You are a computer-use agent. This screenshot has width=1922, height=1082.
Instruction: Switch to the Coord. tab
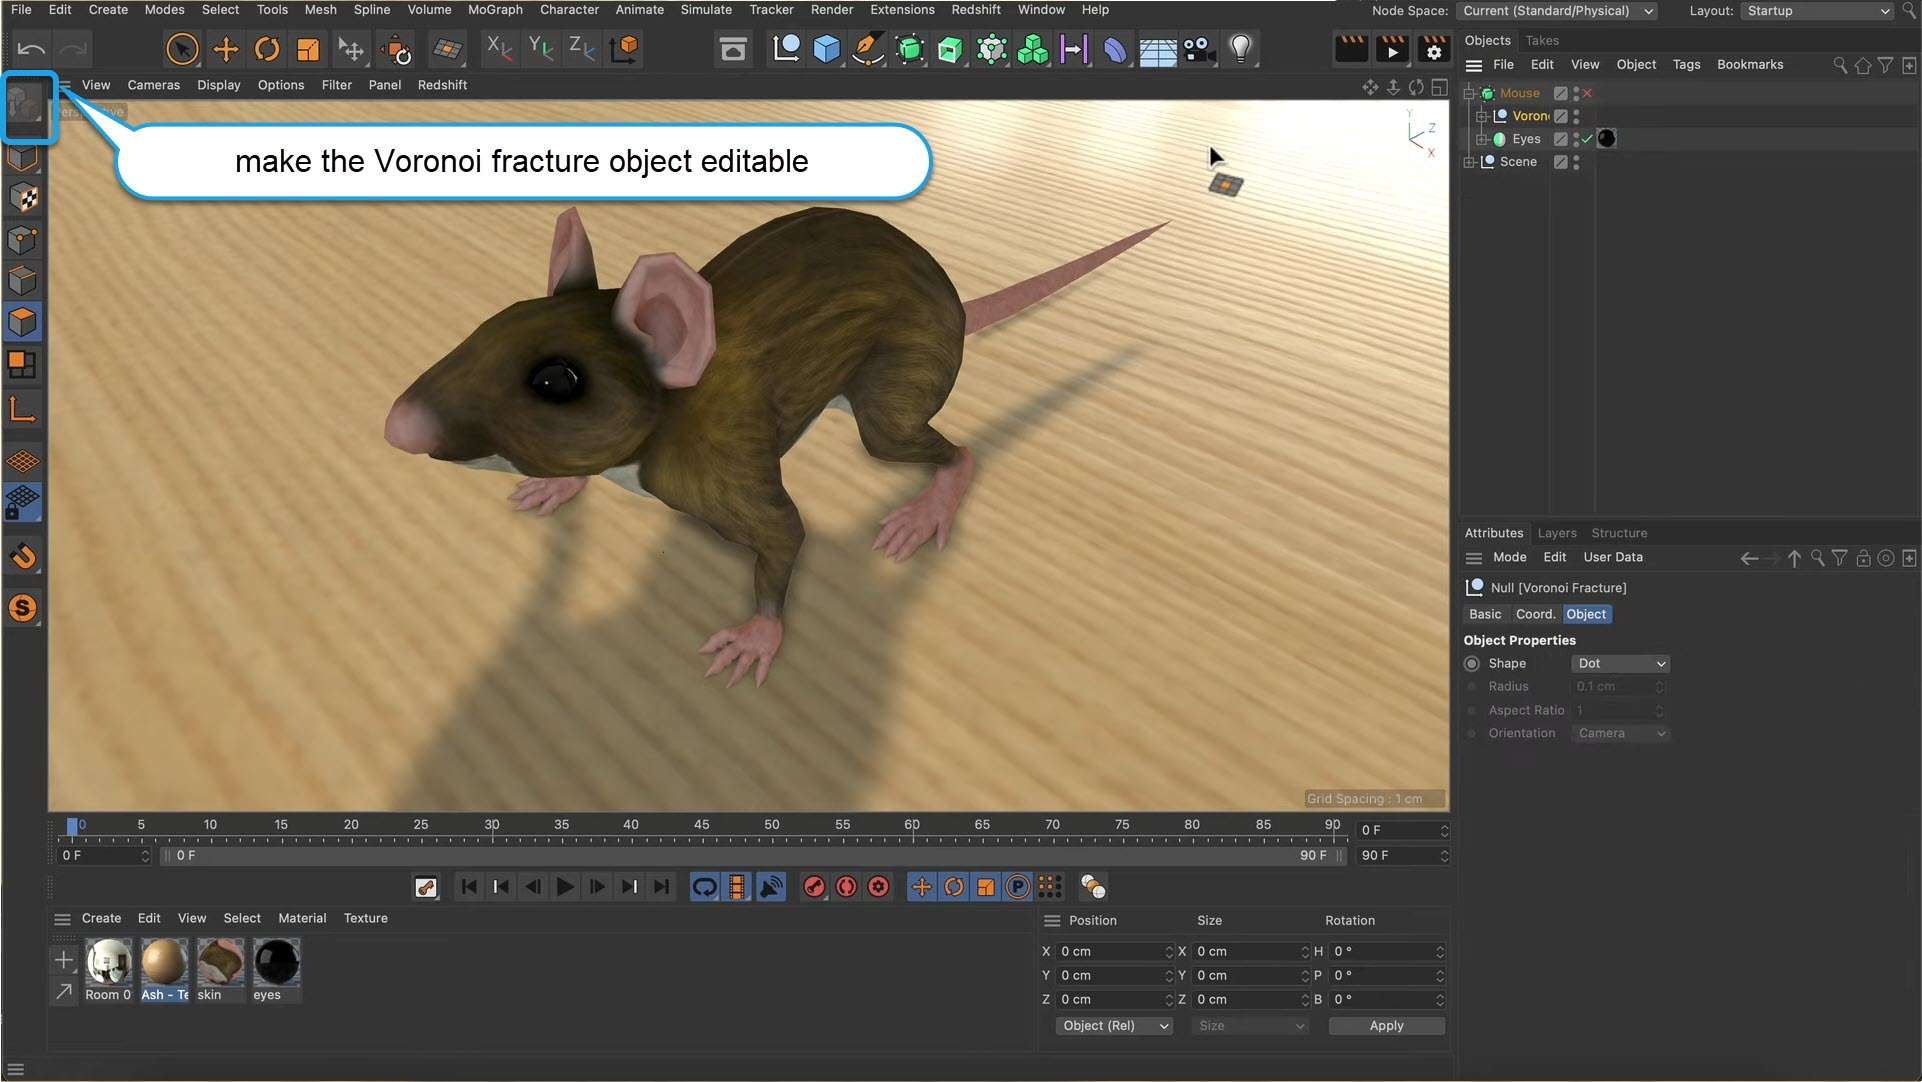point(1535,614)
